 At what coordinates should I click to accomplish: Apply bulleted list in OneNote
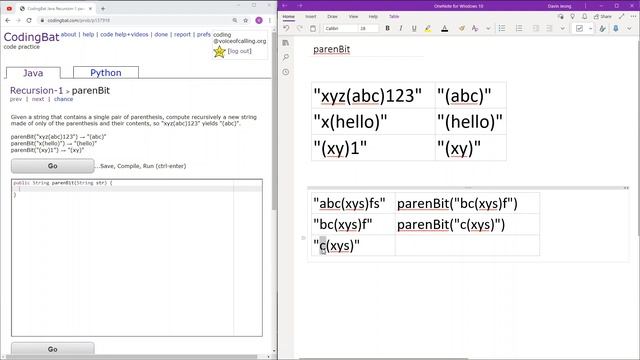click(x=502, y=29)
